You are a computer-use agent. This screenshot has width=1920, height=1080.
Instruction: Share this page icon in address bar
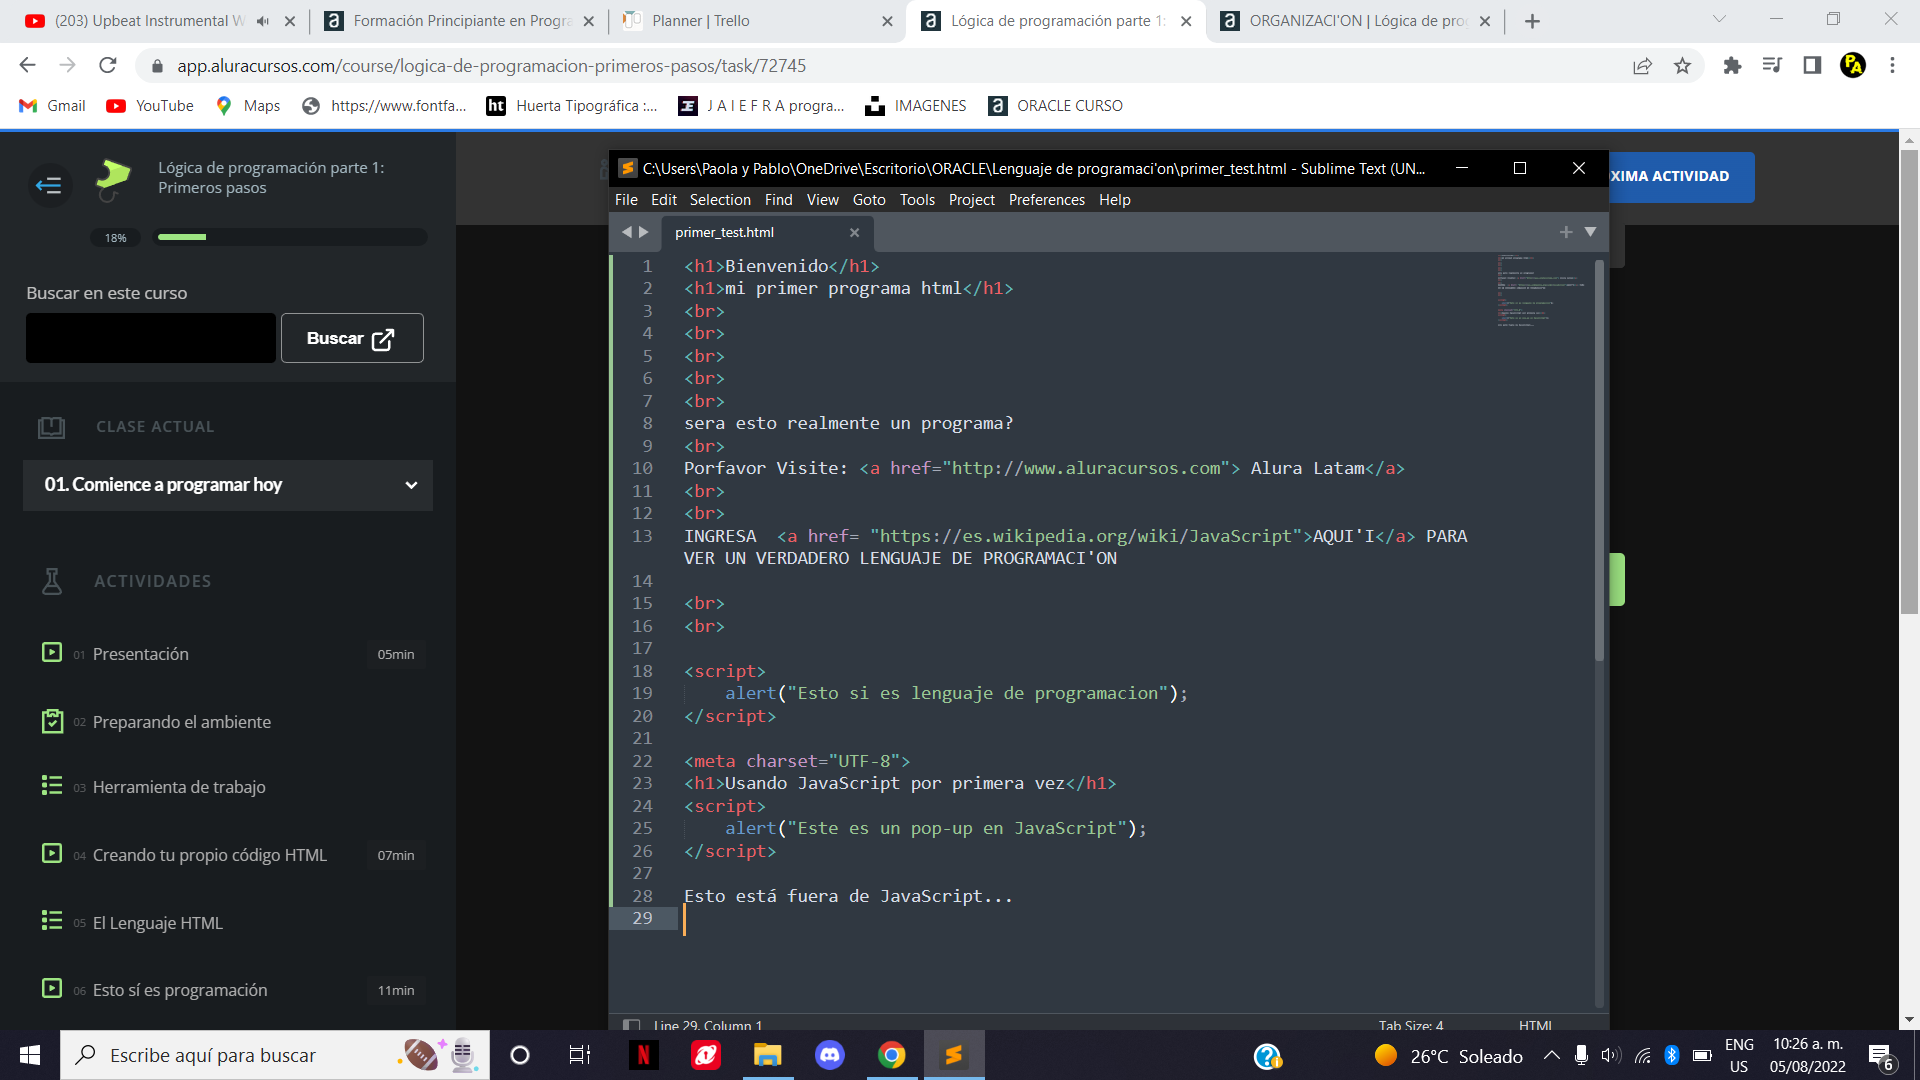[1642, 65]
